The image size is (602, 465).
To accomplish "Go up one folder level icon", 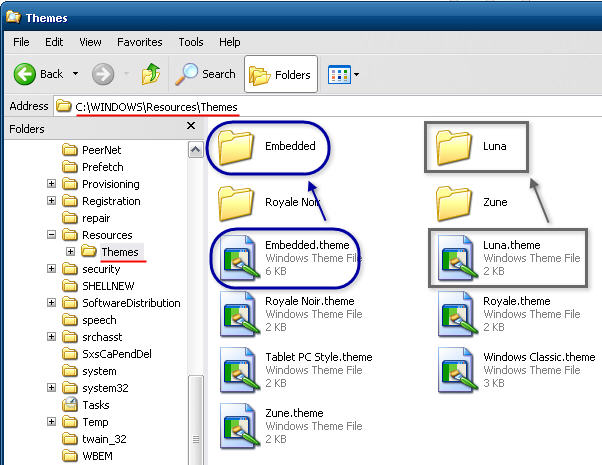I will (151, 74).
